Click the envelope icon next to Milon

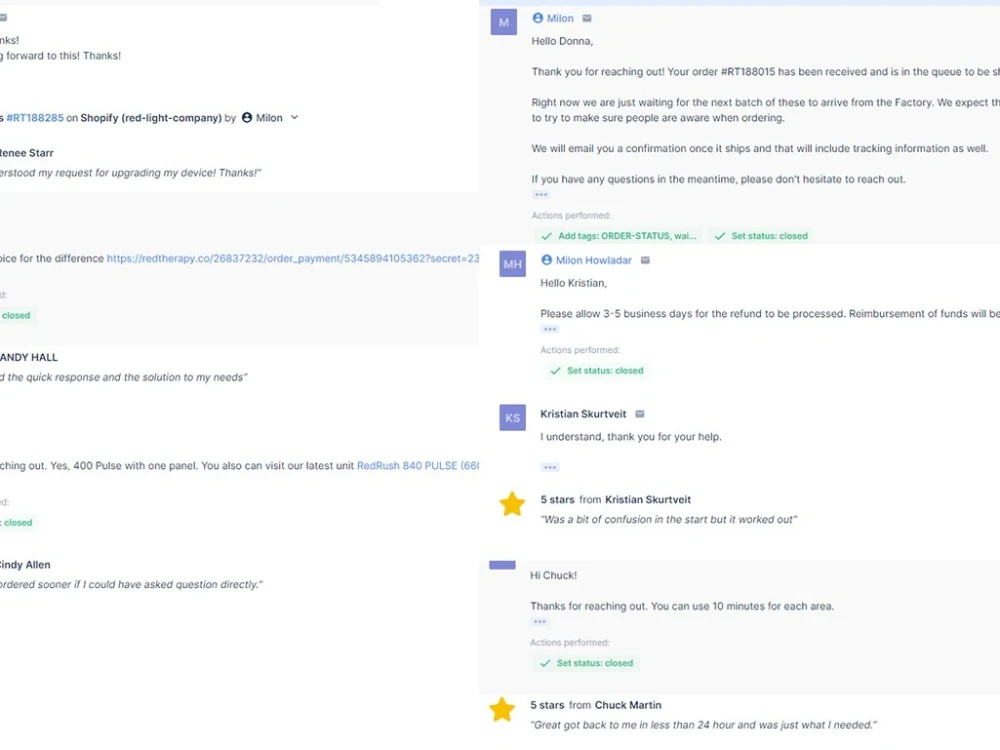click(x=586, y=18)
